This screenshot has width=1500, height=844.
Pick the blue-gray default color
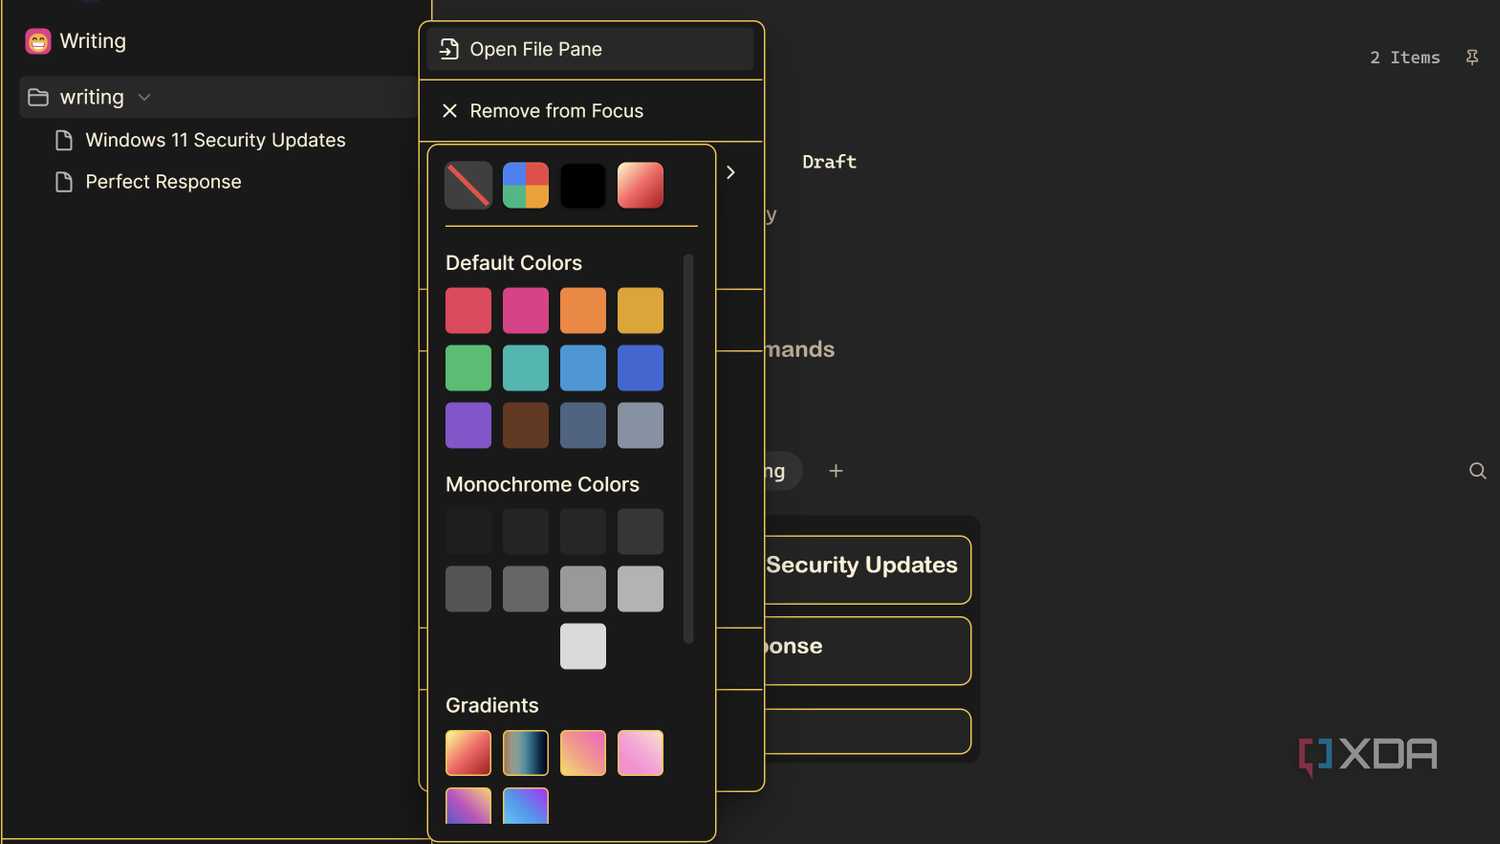(640, 425)
